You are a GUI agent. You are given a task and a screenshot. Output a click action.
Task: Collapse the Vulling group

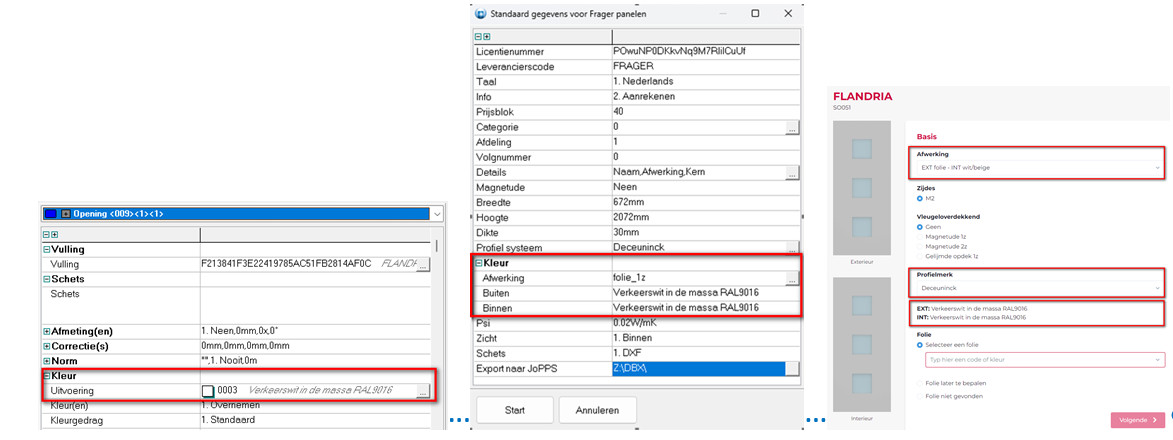pos(46,250)
